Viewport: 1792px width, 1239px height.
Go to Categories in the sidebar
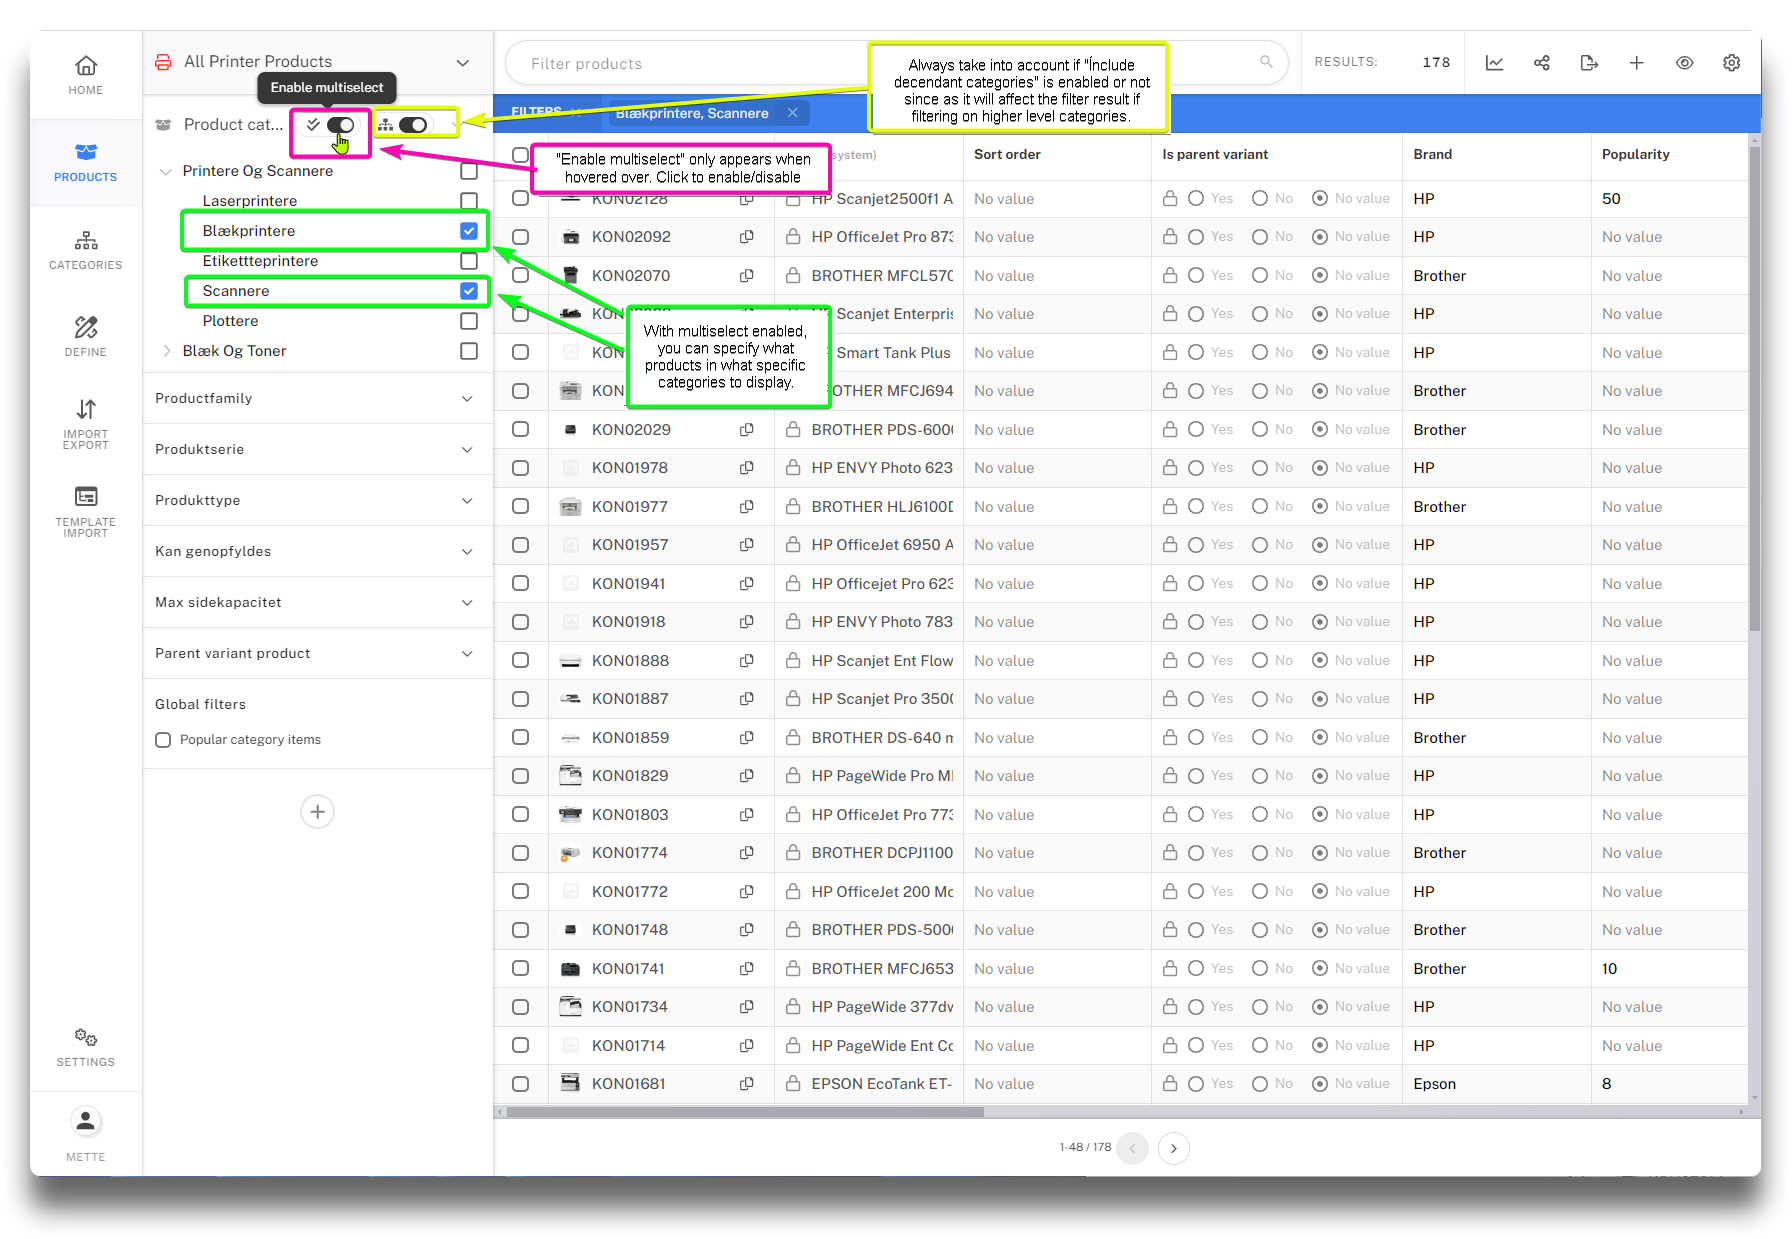[x=86, y=250]
